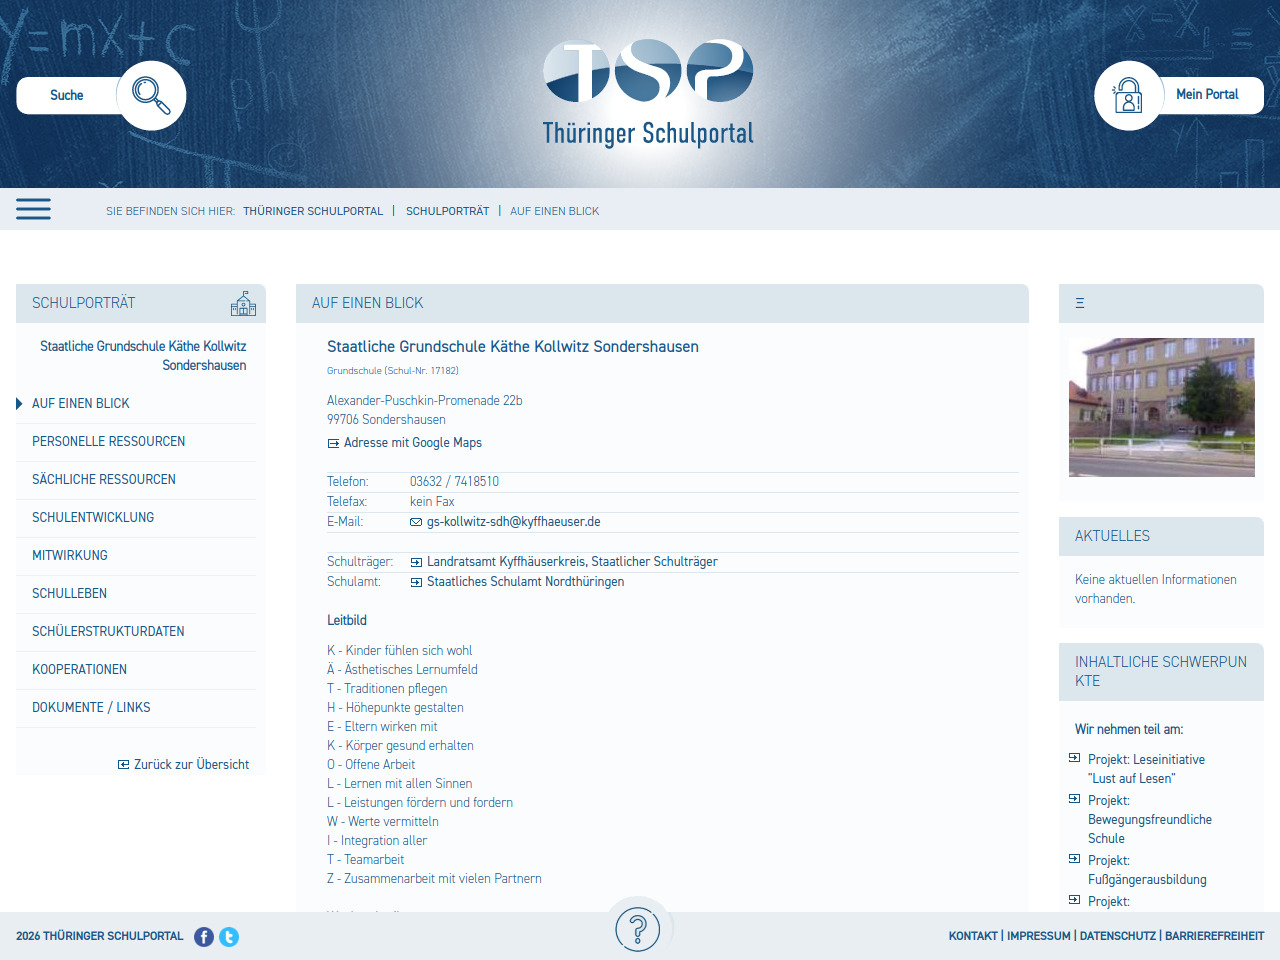Click the school email address link
Viewport: 1280px width, 960px height.
(x=513, y=521)
